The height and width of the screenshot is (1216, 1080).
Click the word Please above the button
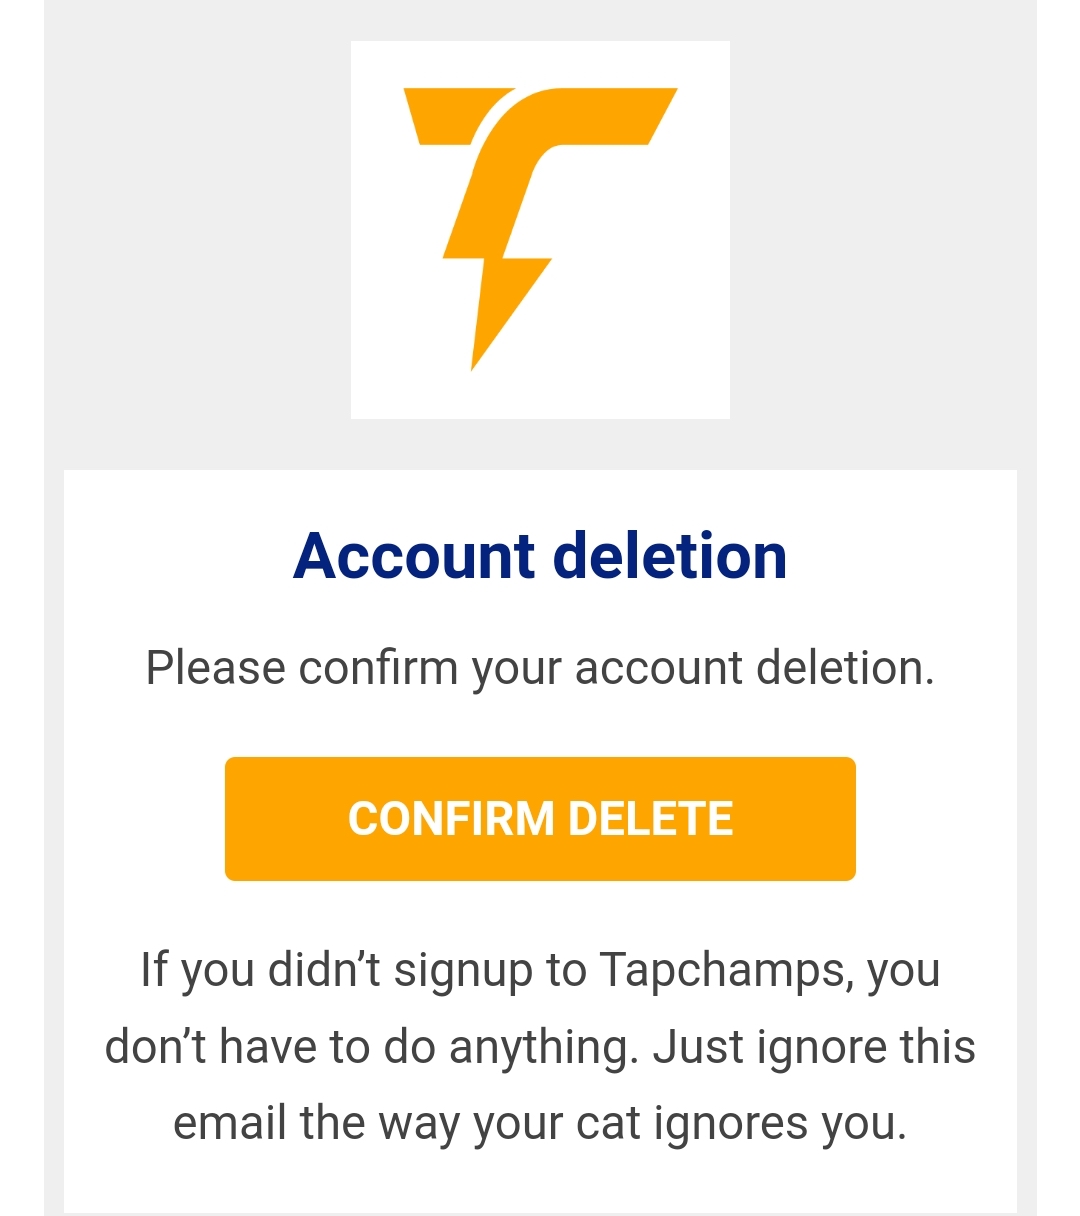[x=216, y=668]
